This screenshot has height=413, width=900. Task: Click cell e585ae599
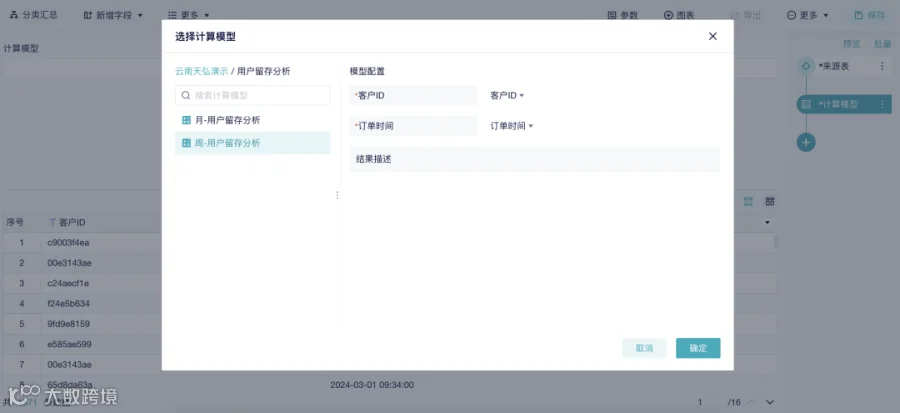(x=69, y=344)
